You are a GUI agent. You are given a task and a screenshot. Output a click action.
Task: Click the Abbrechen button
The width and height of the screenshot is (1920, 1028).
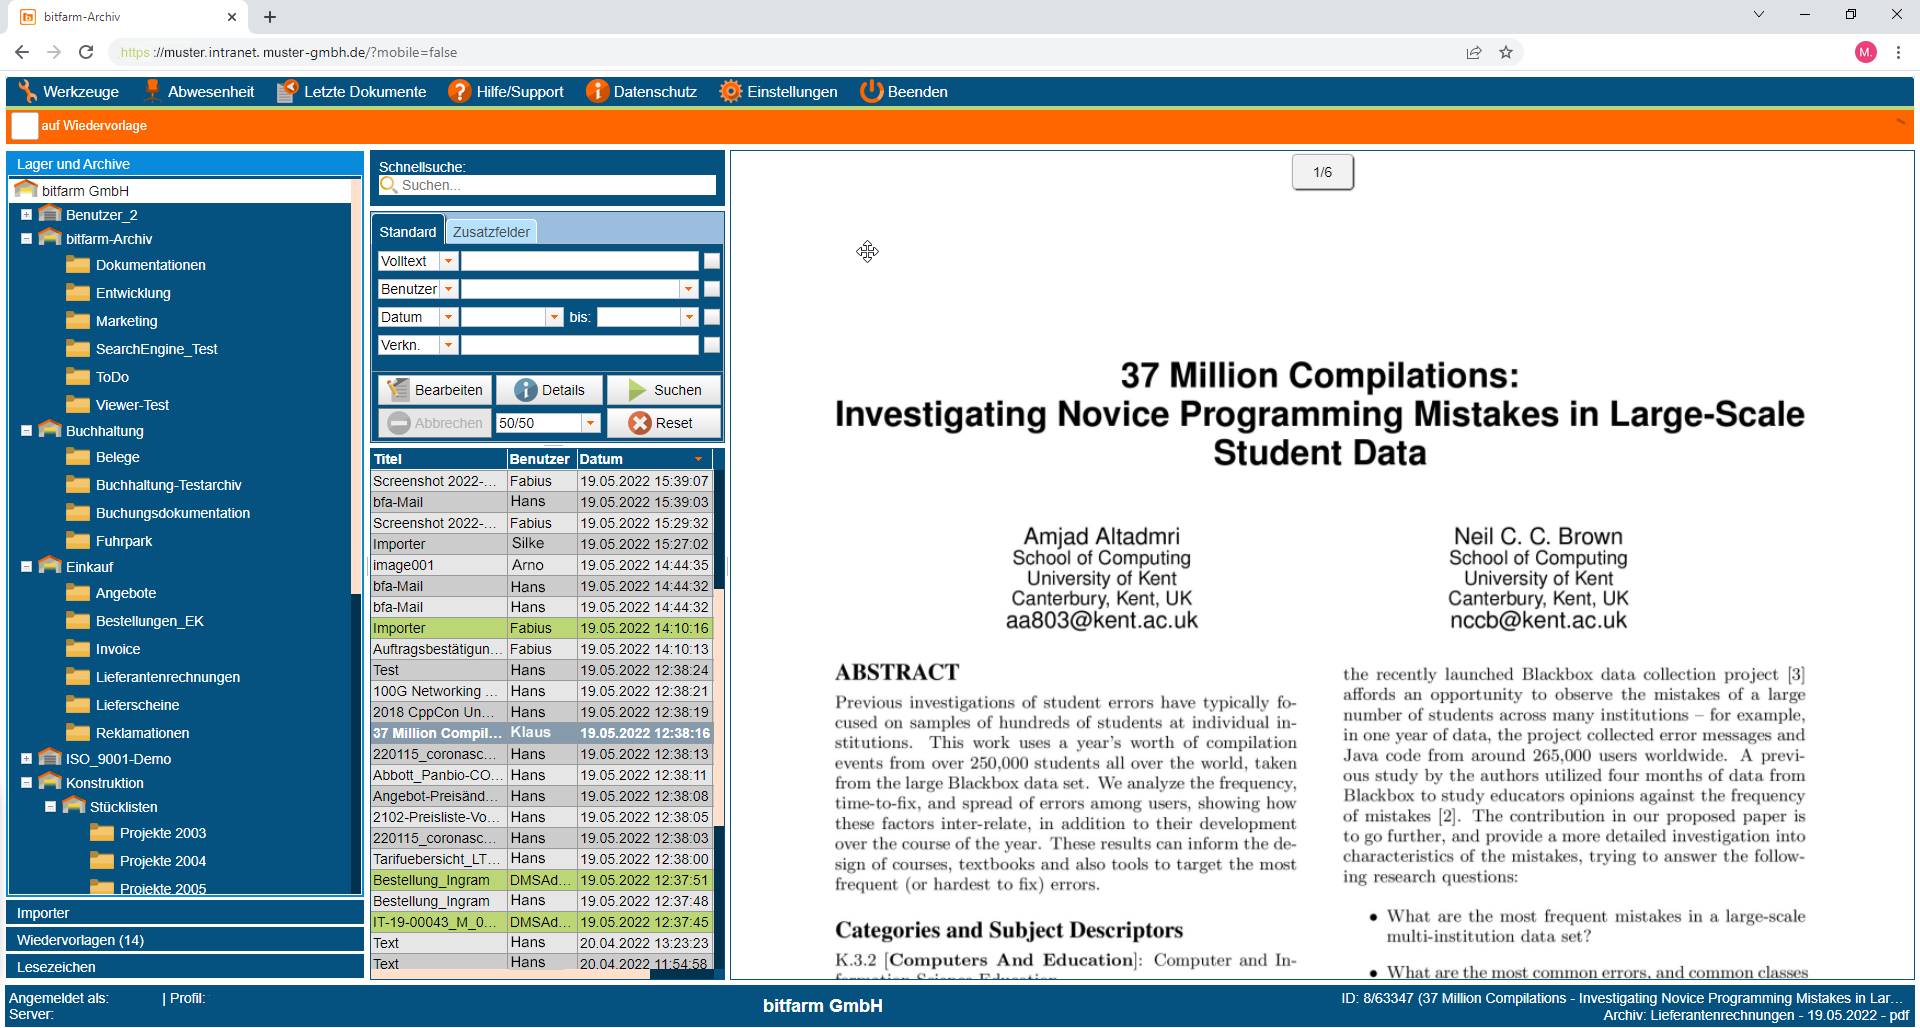click(x=435, y=423)
